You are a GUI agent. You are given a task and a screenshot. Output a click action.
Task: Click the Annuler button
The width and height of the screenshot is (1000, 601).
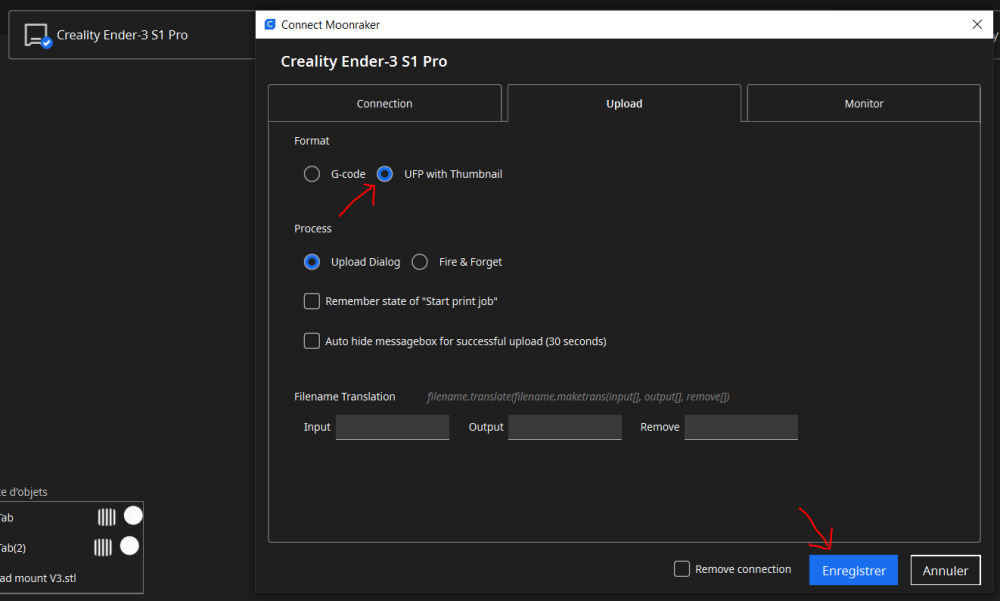(945, 570)
